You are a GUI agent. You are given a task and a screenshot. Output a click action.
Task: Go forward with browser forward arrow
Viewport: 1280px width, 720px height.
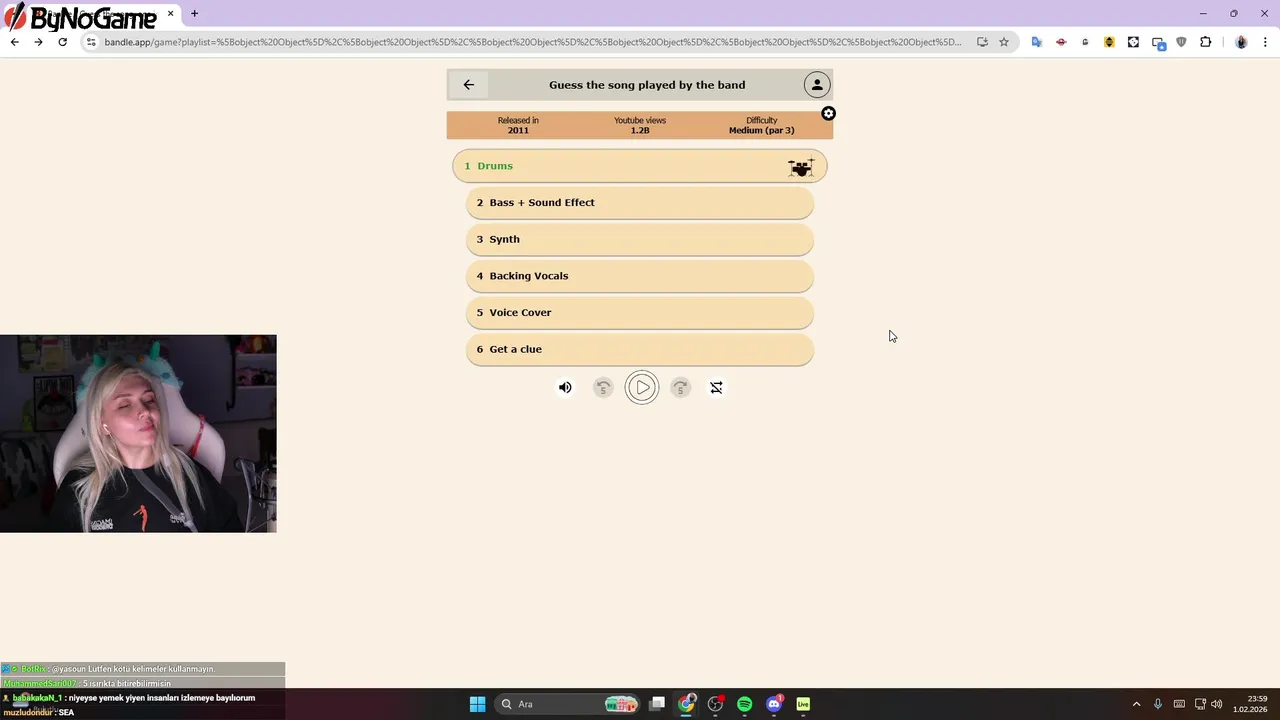(38, 42)
